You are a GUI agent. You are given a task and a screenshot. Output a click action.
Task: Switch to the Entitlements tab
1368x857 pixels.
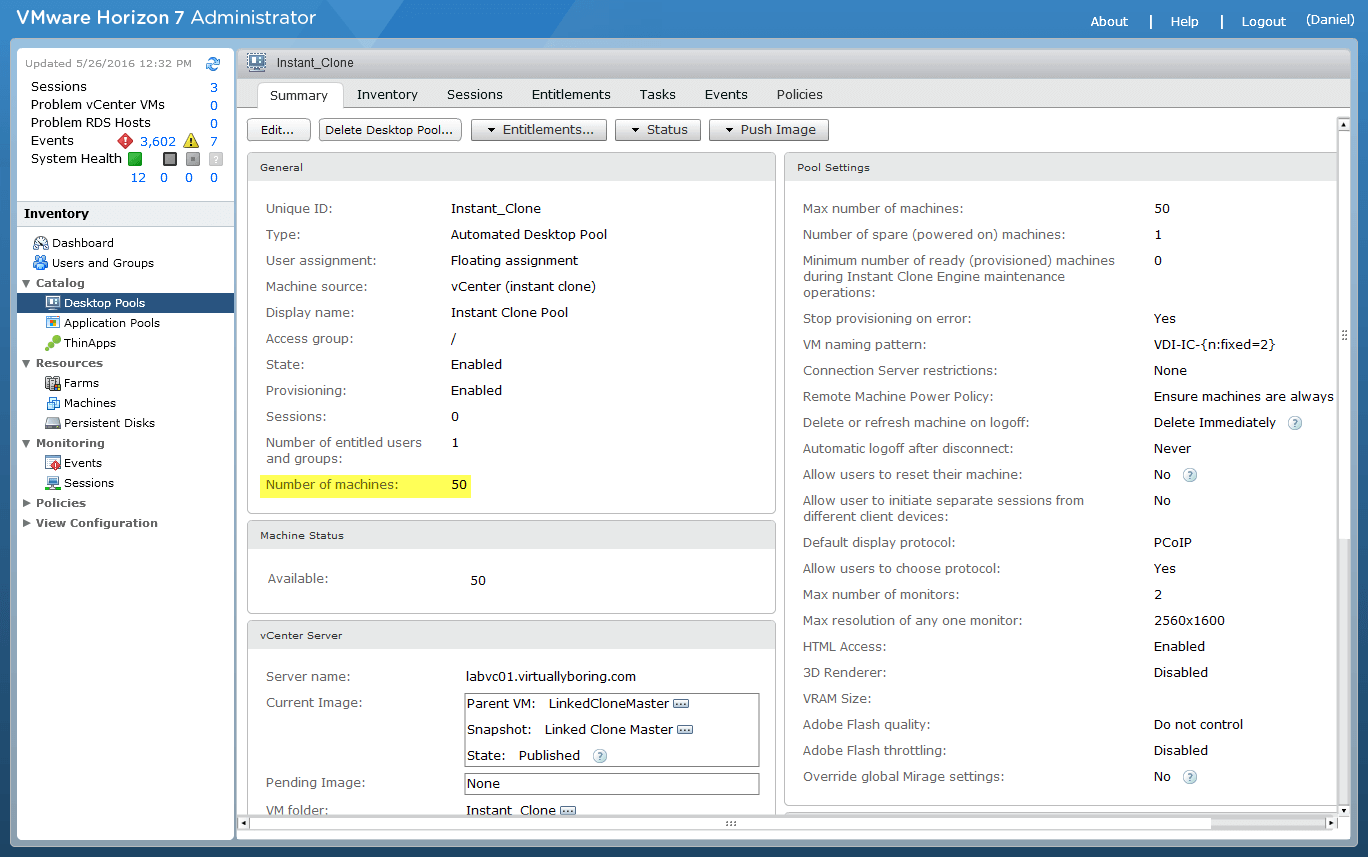571,95
